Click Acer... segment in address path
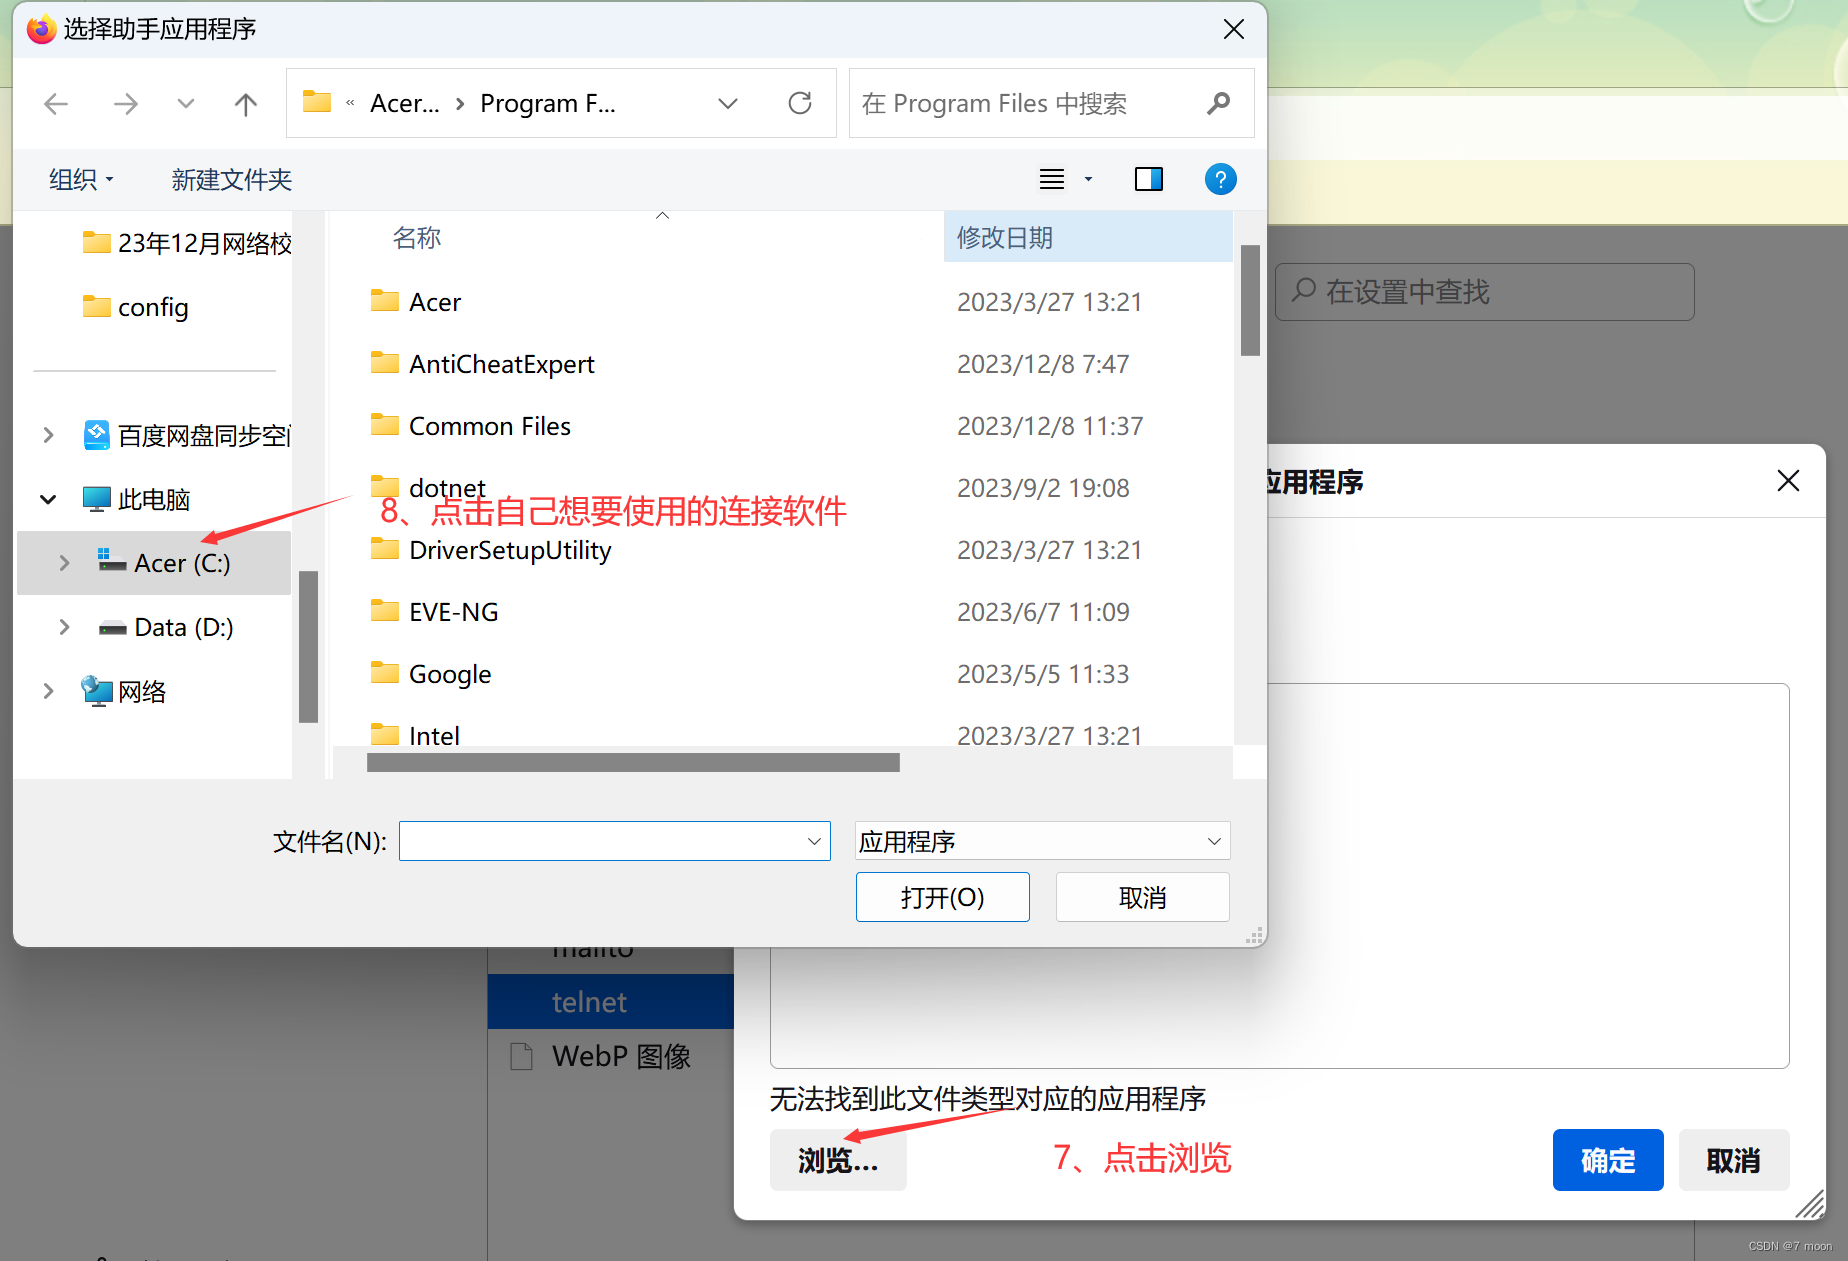1848x1261 pixels. tap(404, 103)
